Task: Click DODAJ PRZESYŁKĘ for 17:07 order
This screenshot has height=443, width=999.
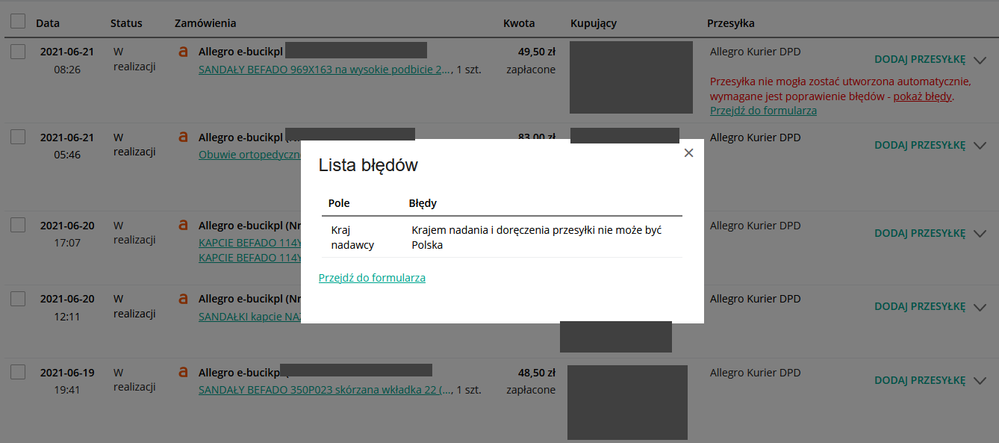Action: click(x=920, y=233)
